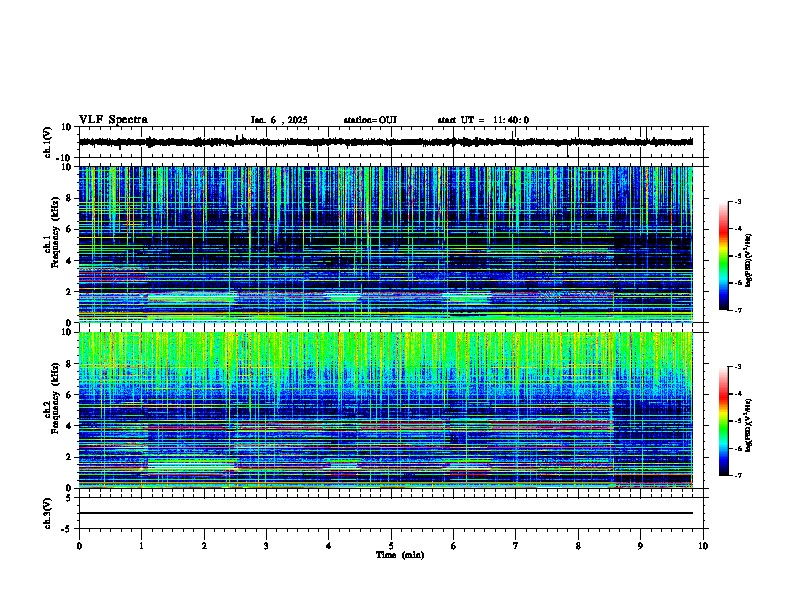Click time axis tick label "3"
Viewport: 792px width, 612px height.
click(x=266, y=546)
